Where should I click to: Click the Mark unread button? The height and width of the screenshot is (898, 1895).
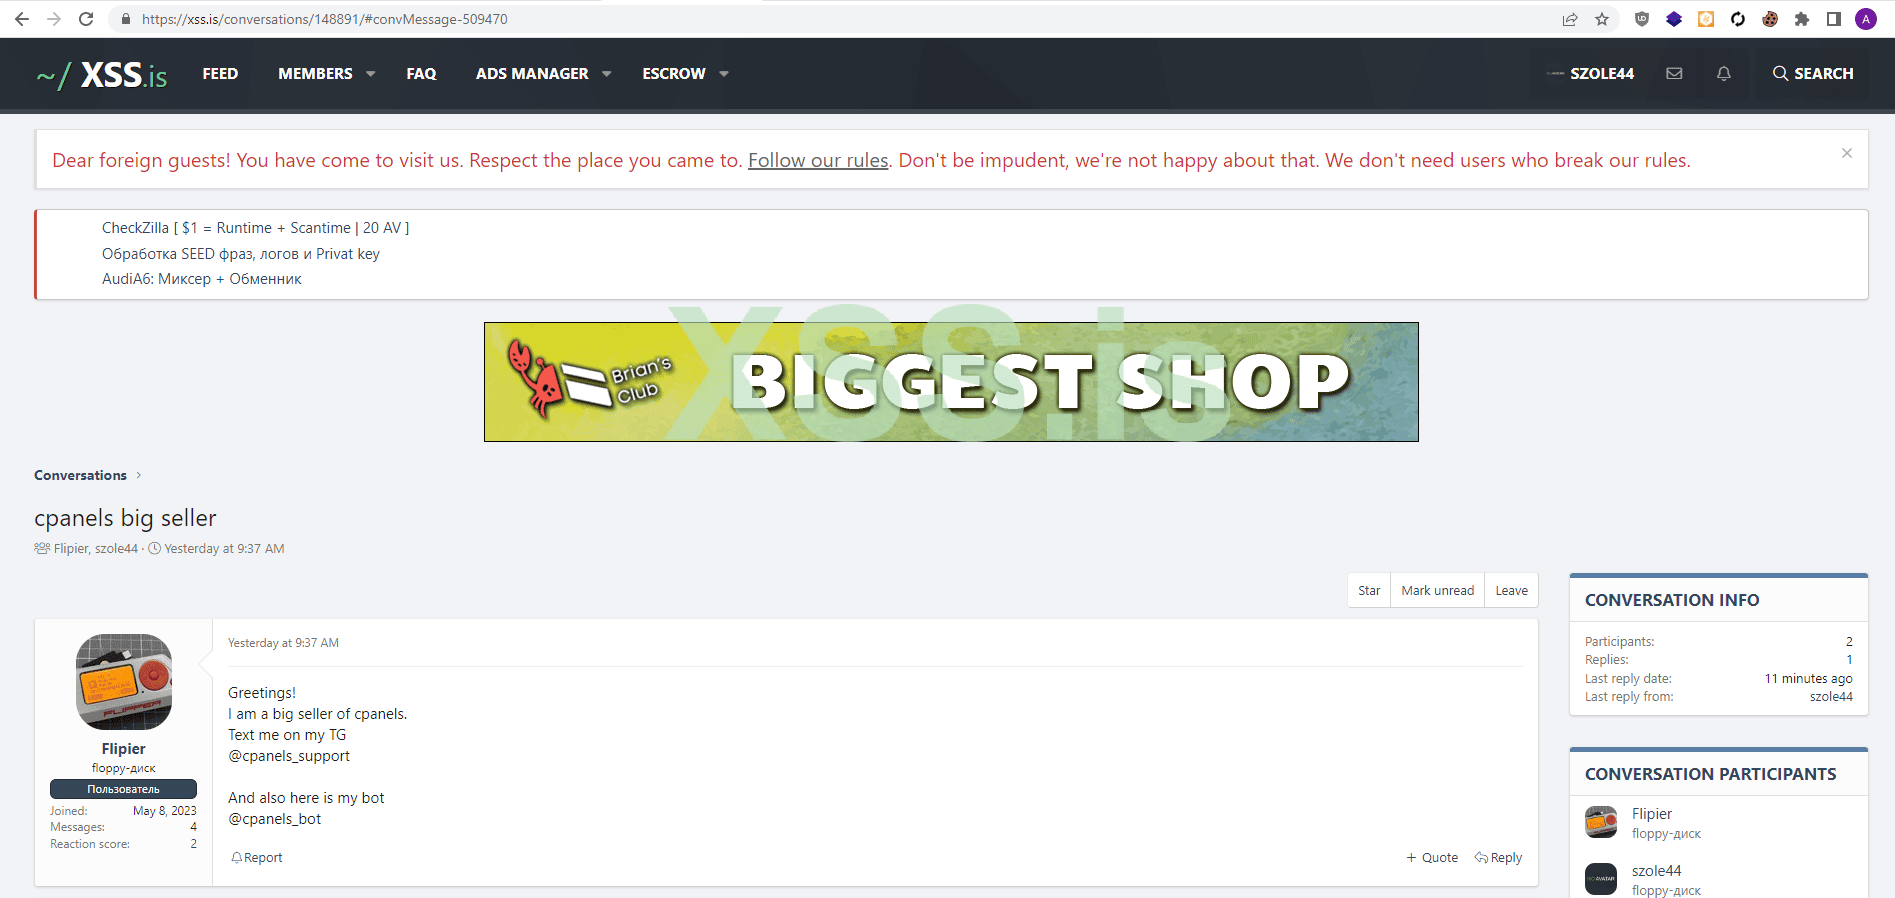click(1438, 591)
